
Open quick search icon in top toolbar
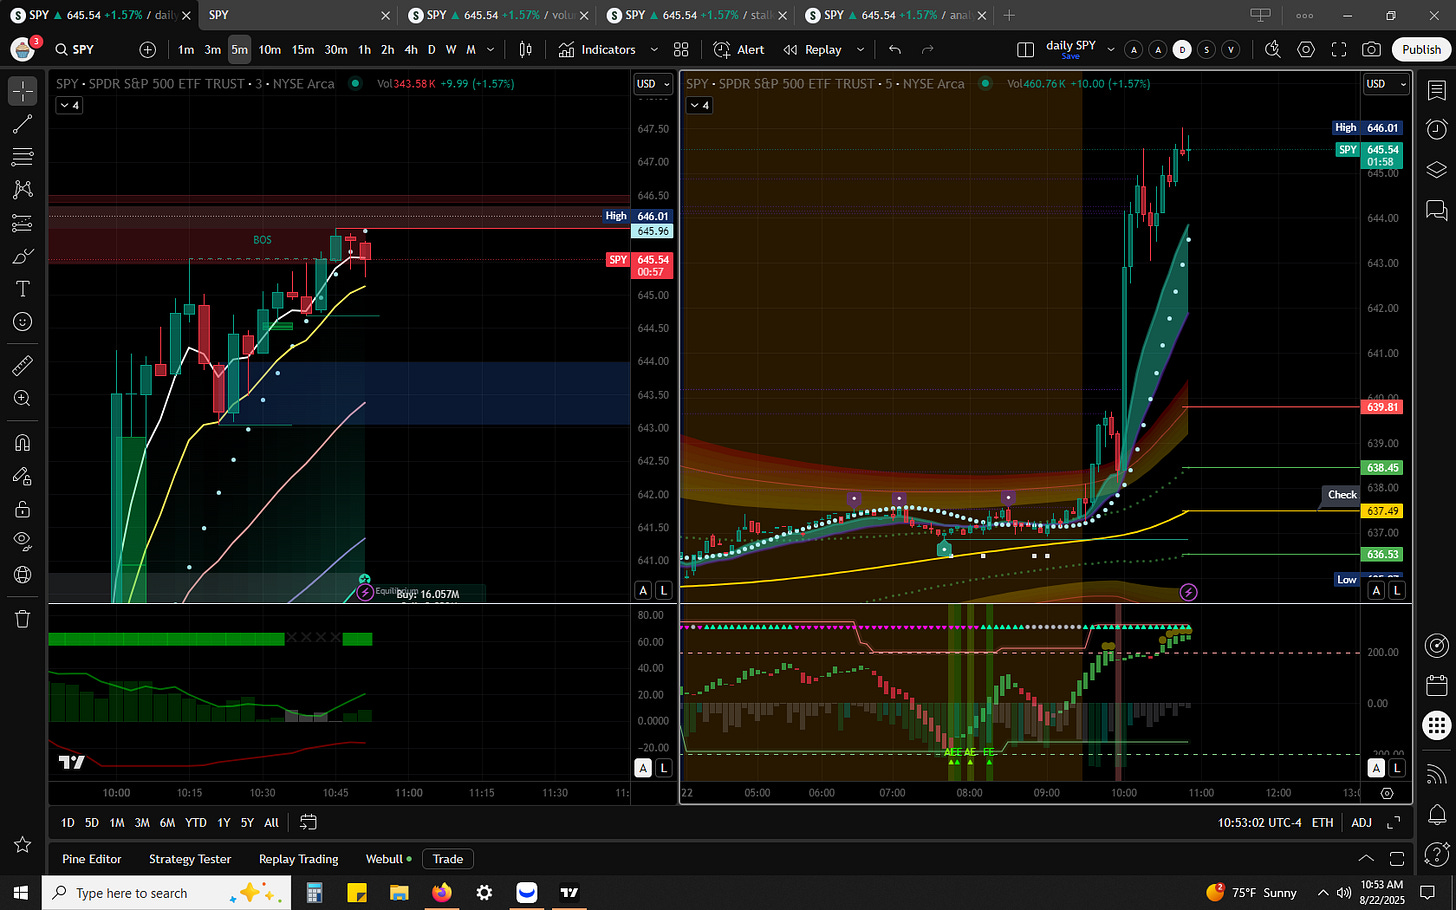coord(1272,50)
